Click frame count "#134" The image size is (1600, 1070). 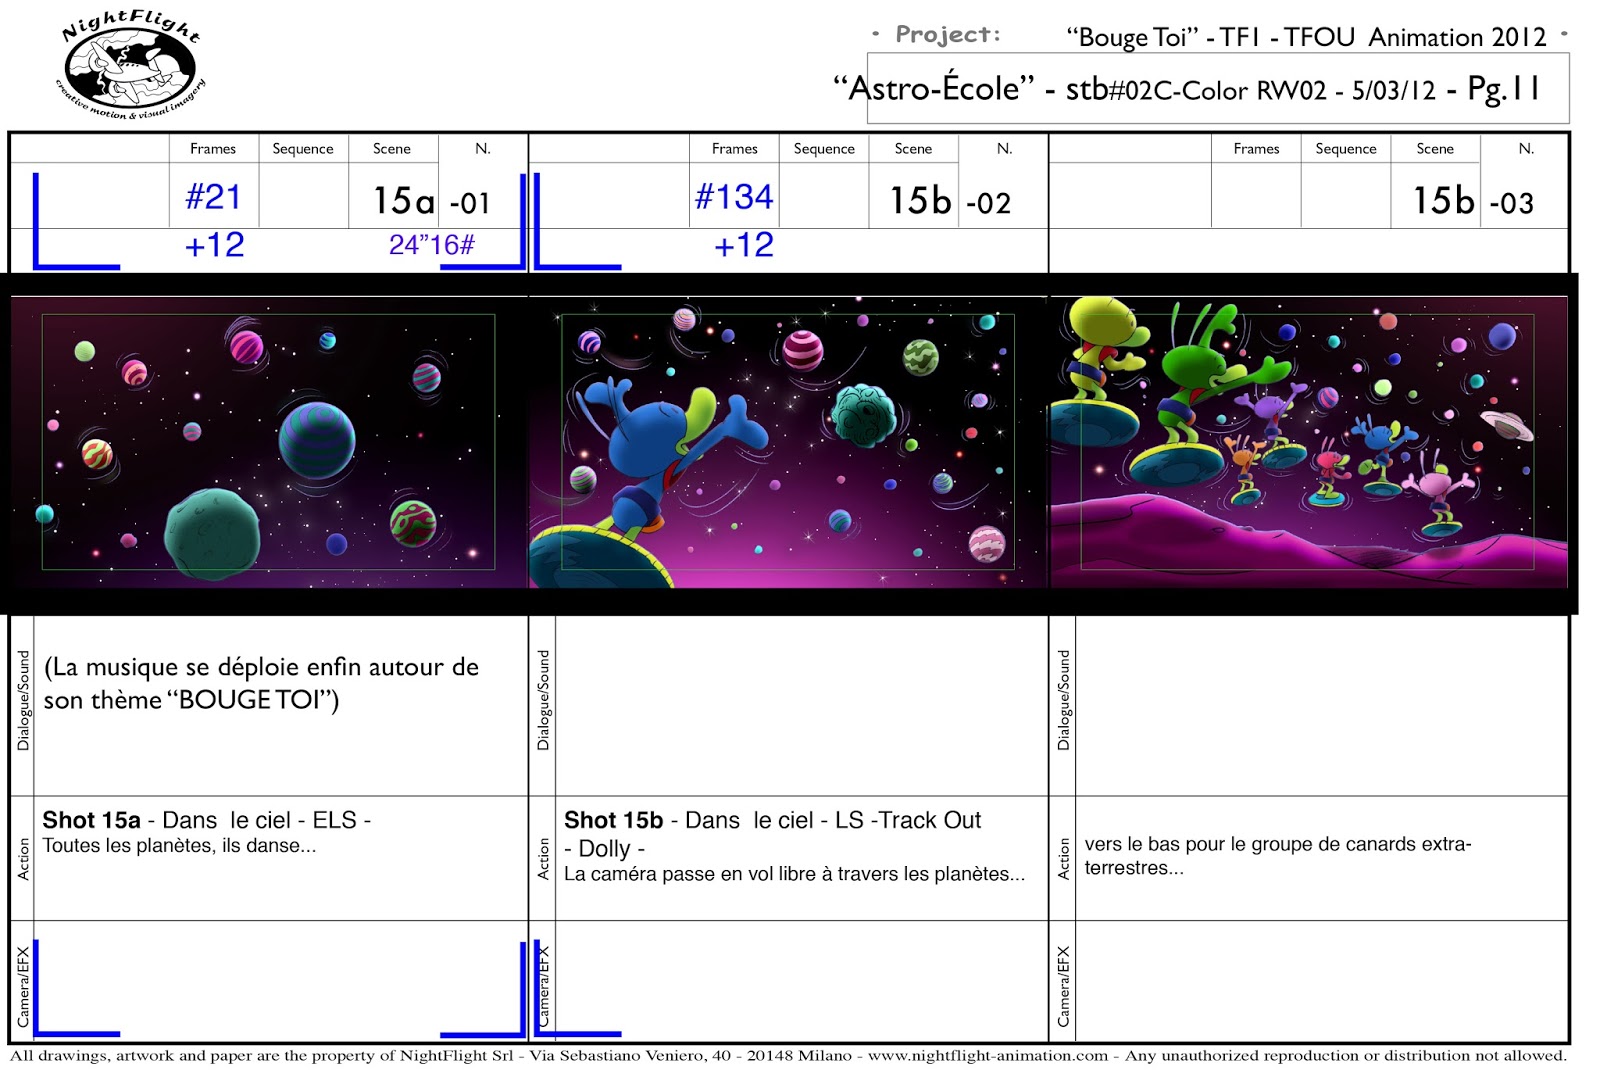click(734, 196)
